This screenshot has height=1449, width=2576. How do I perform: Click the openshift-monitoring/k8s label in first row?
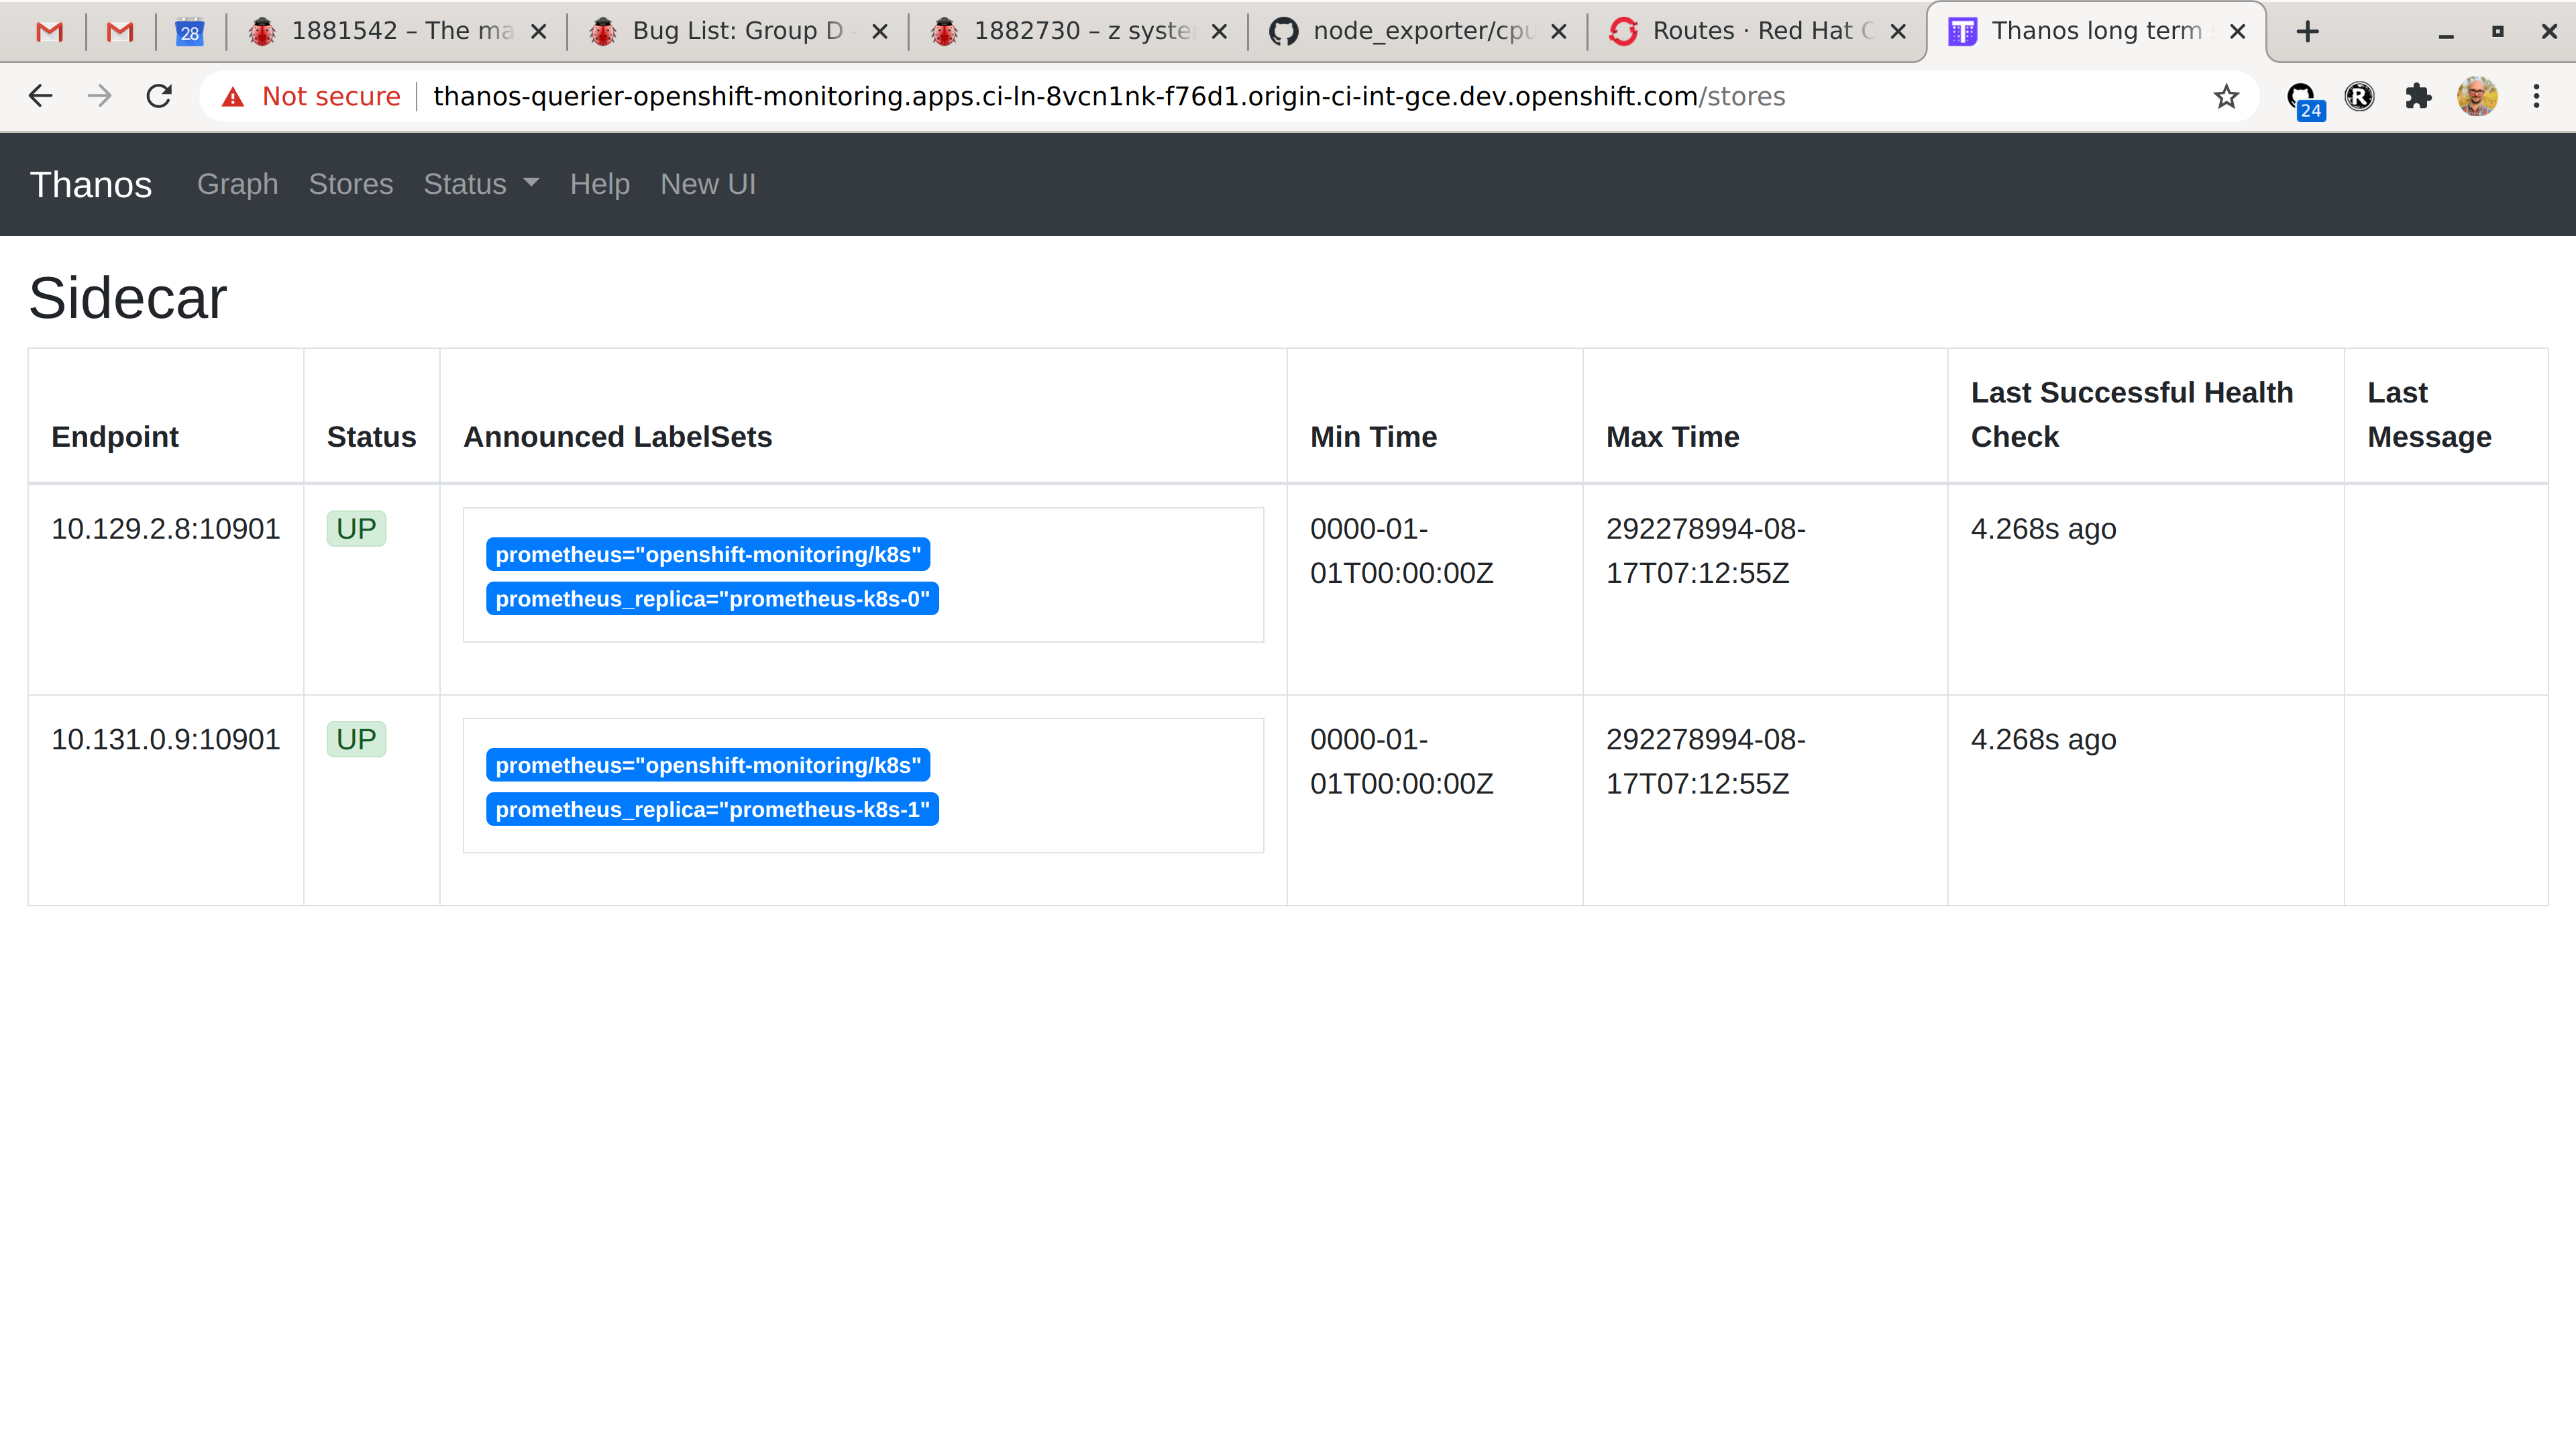pos(708,555)
